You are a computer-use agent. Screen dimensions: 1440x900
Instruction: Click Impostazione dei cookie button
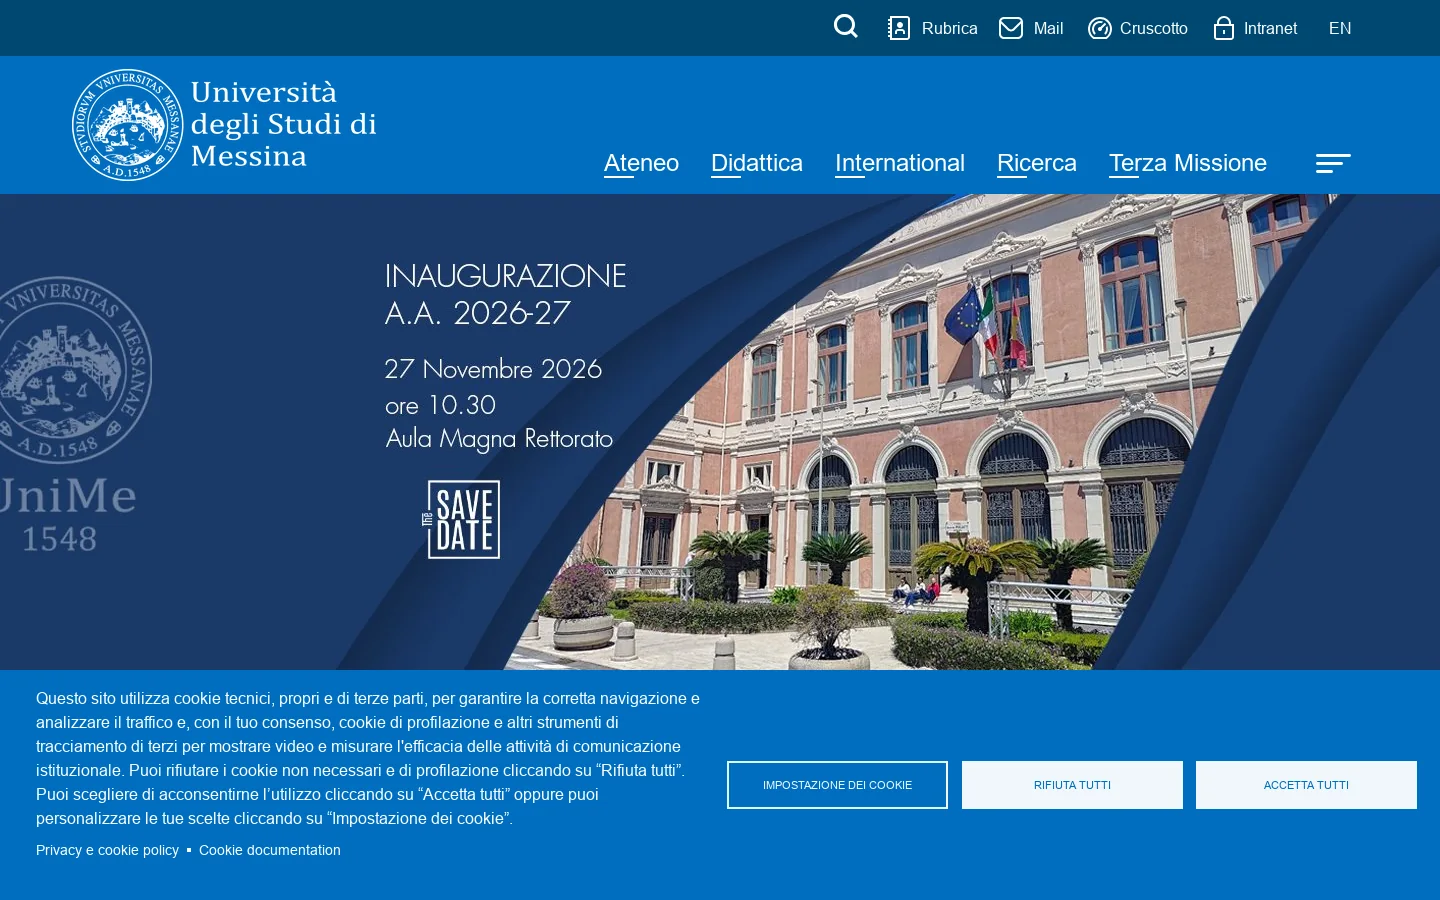point(837,785)
